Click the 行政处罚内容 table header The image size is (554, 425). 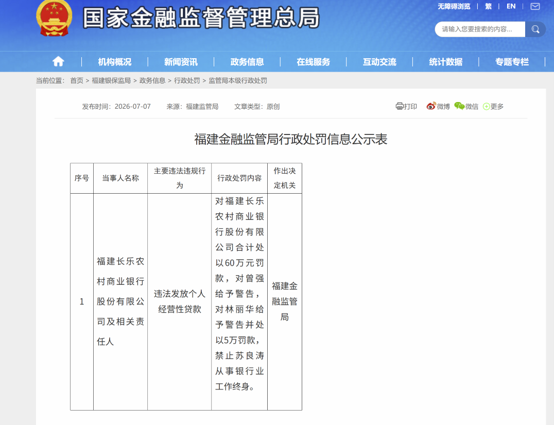(239, 178)
